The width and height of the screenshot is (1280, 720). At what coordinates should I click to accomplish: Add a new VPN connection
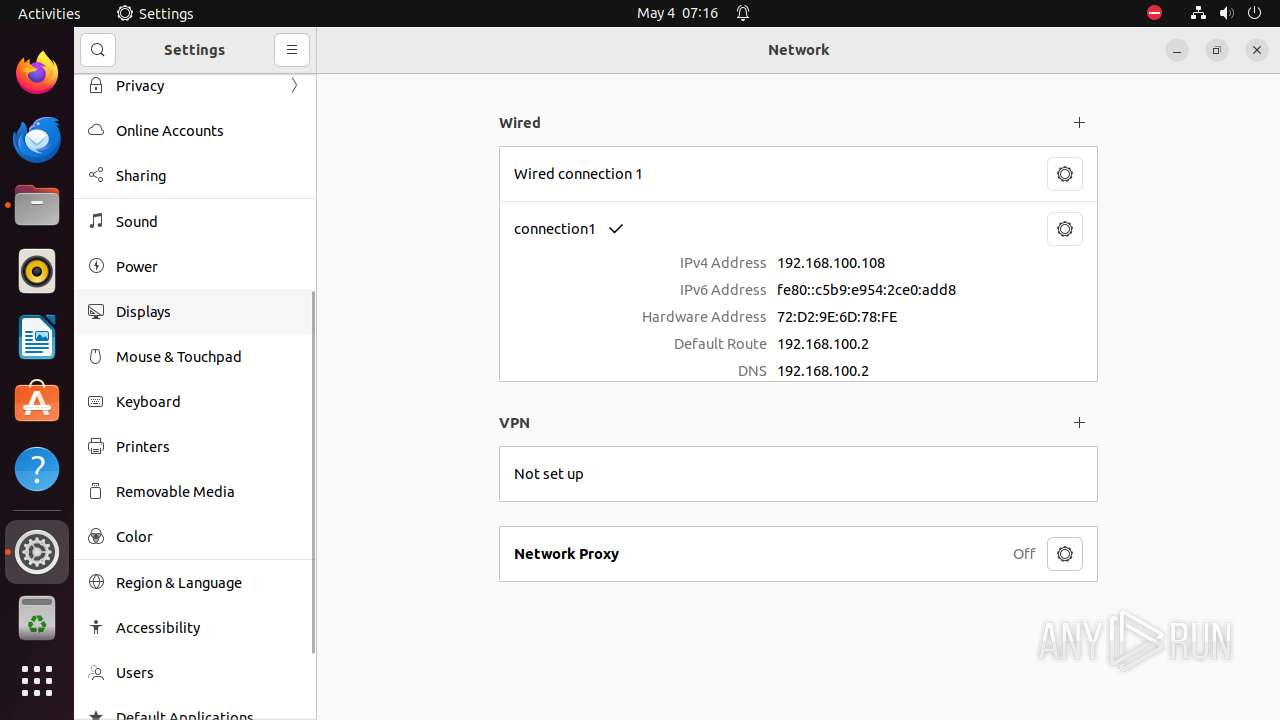click(1079, 423)
